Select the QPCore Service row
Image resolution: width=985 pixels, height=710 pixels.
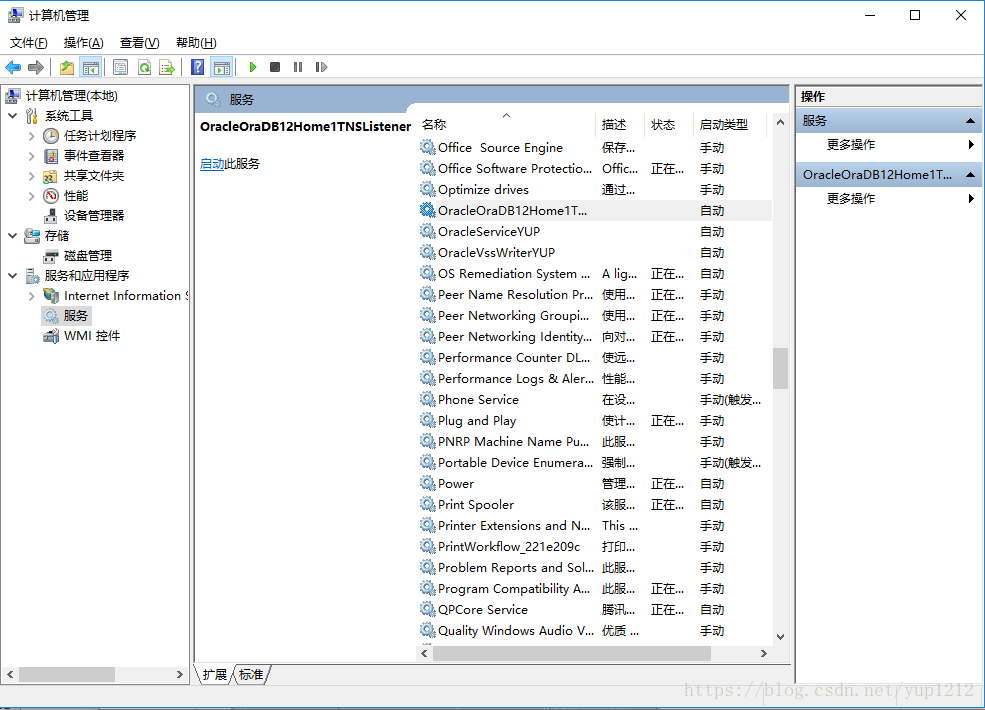594,609
